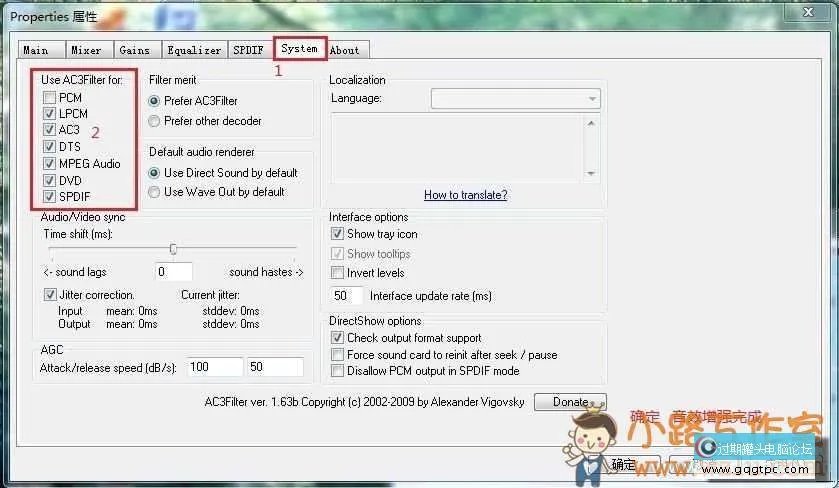The width and height of the screenshot is (839, 488).
Task: Choose Use Wave Out by default
Action: 154,192
